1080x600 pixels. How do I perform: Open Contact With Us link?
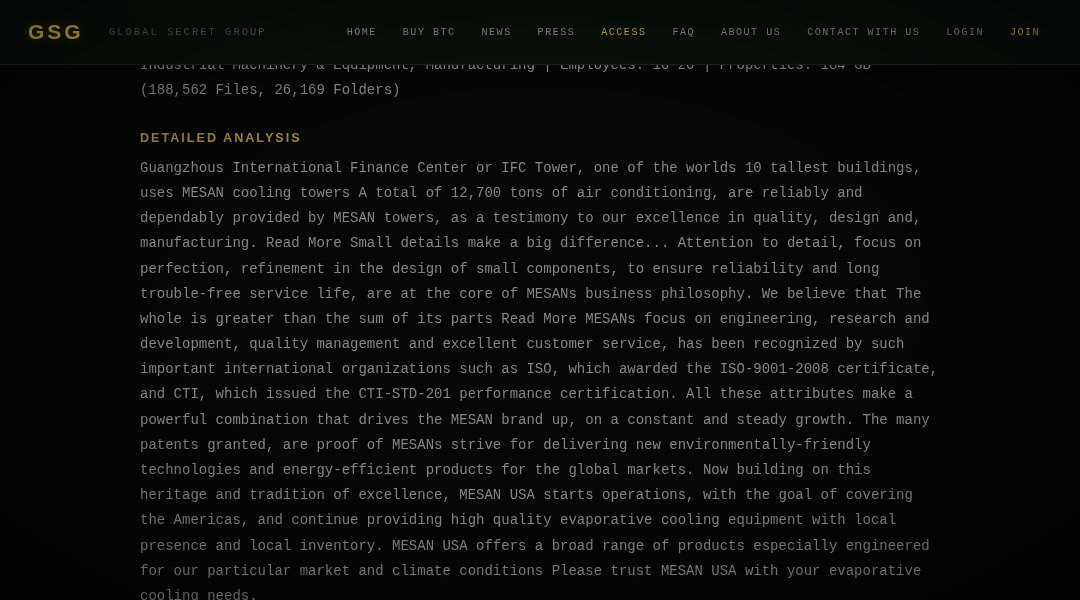pyautogui.click(x=863, y=32)
